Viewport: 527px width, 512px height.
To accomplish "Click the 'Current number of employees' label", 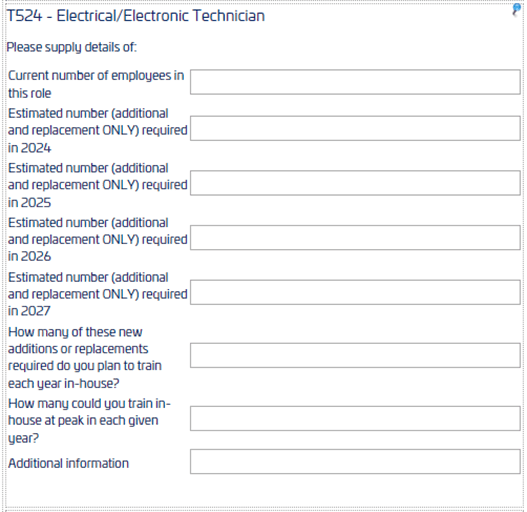I will [x=96, y=84].
